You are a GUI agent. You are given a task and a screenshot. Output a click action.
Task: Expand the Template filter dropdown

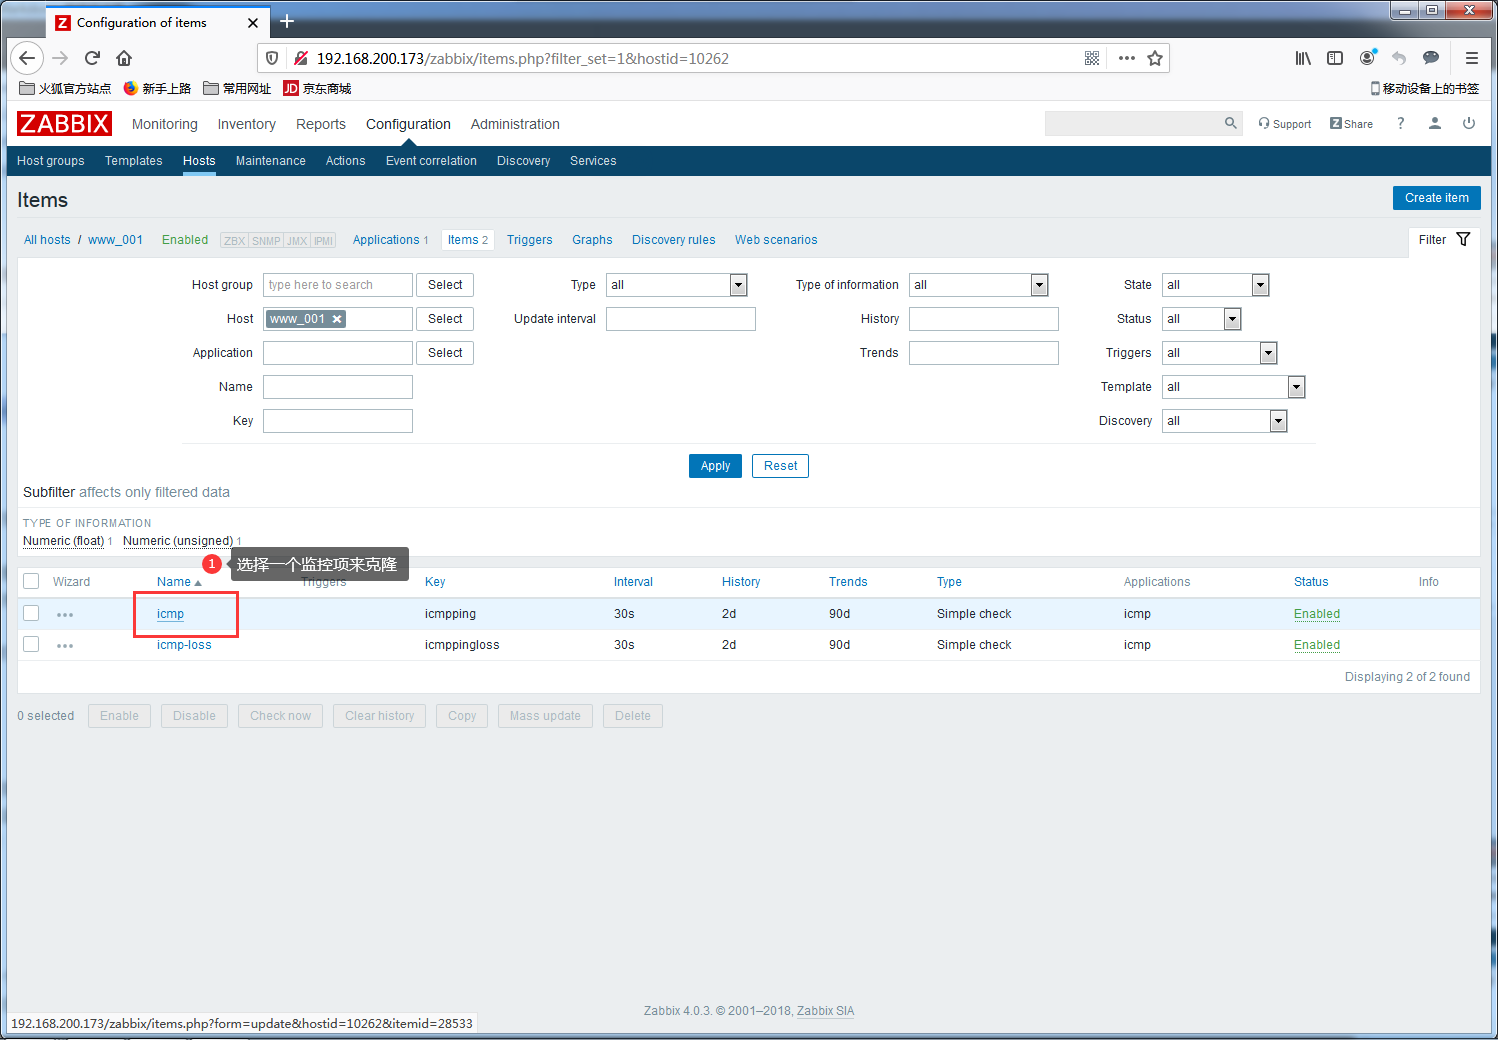tap(1234, 387)
